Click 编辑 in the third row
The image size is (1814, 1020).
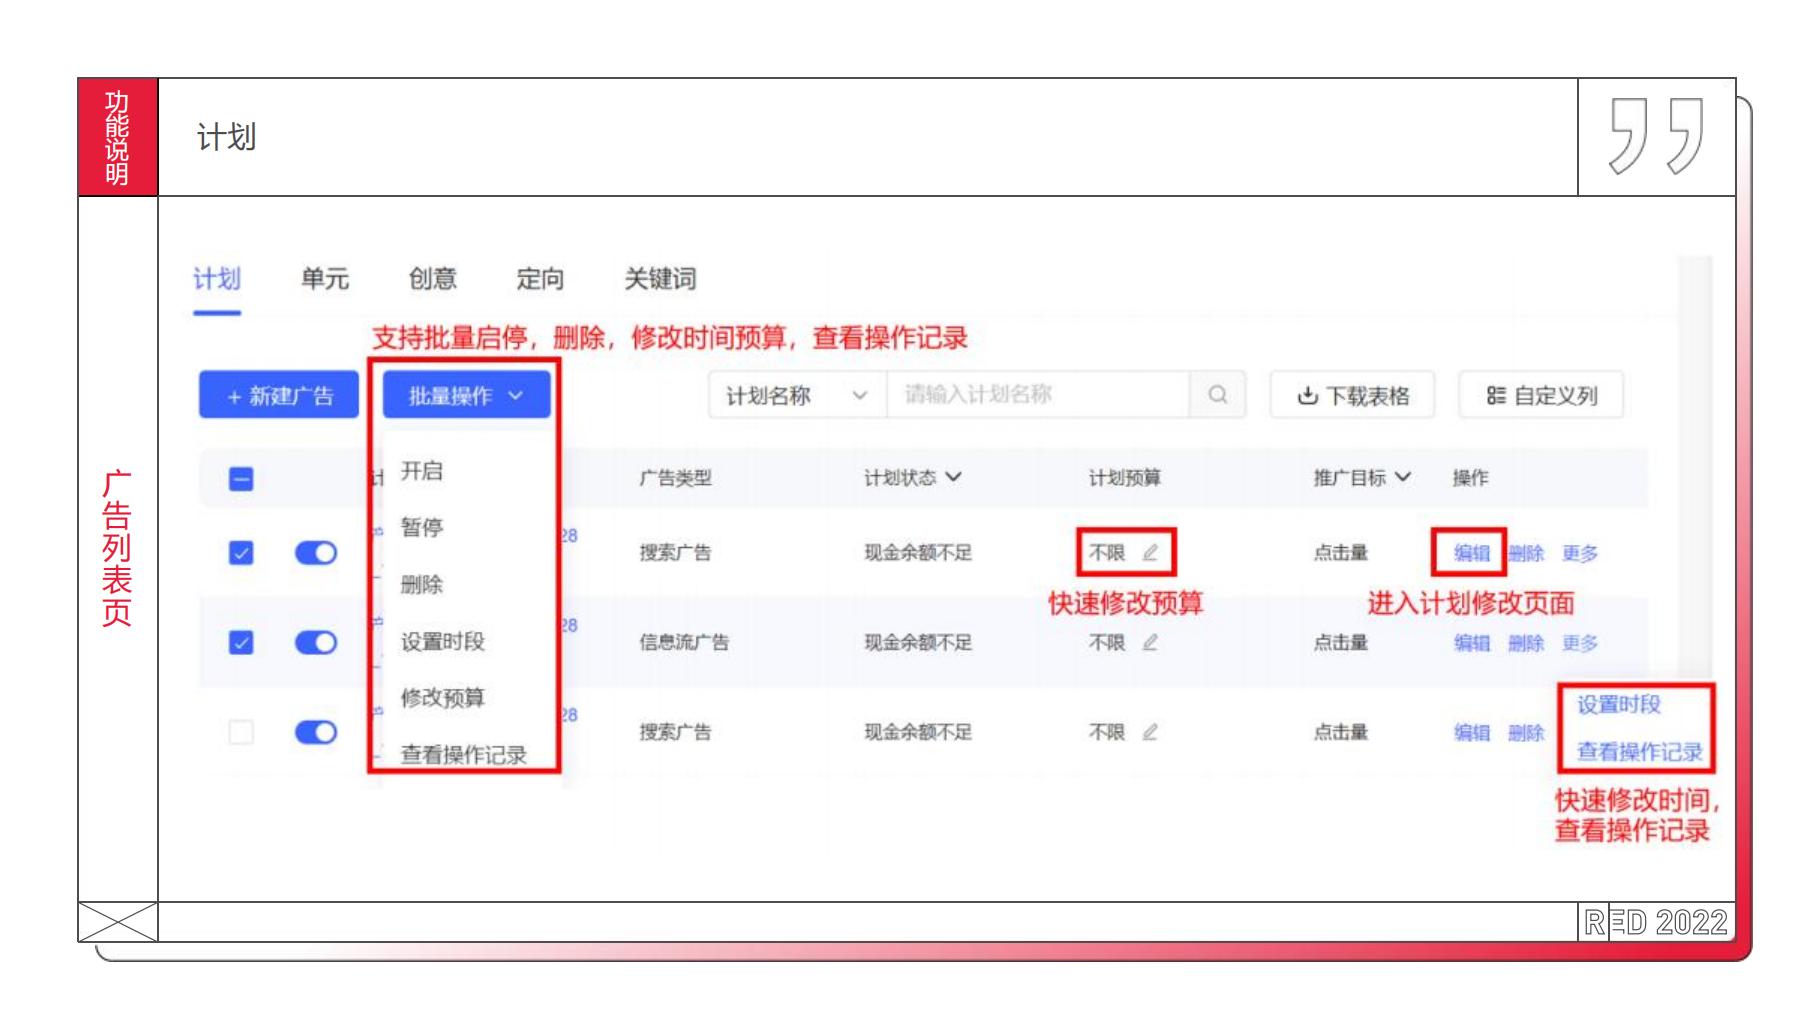point(1471,733)
